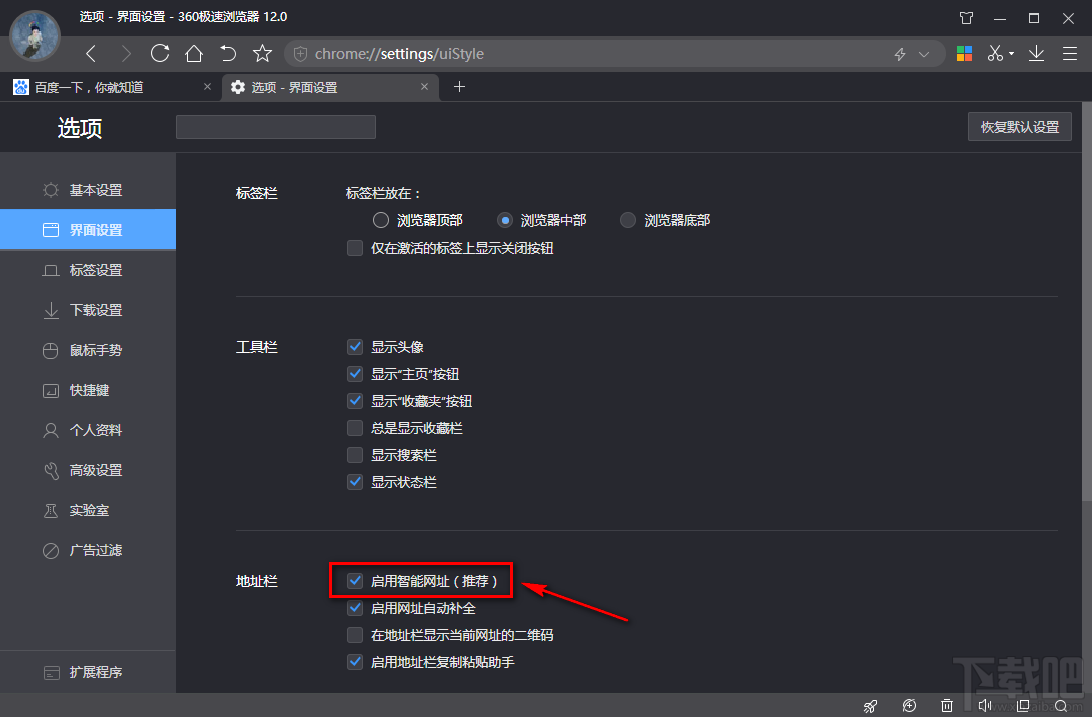Open 个人资料 in the sidebar
The image size is (1092, 717).
point(88,430)
